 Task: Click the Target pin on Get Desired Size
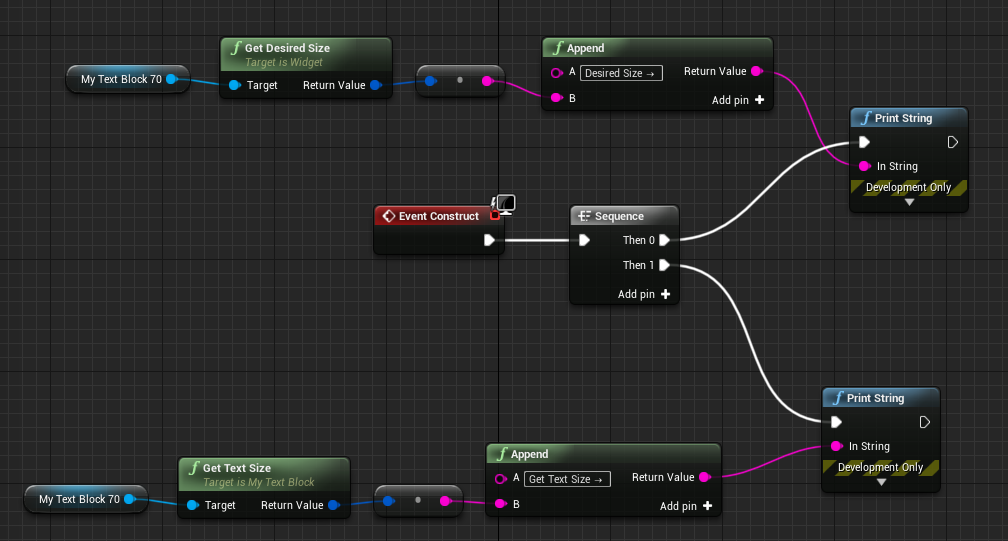(235, 85)
